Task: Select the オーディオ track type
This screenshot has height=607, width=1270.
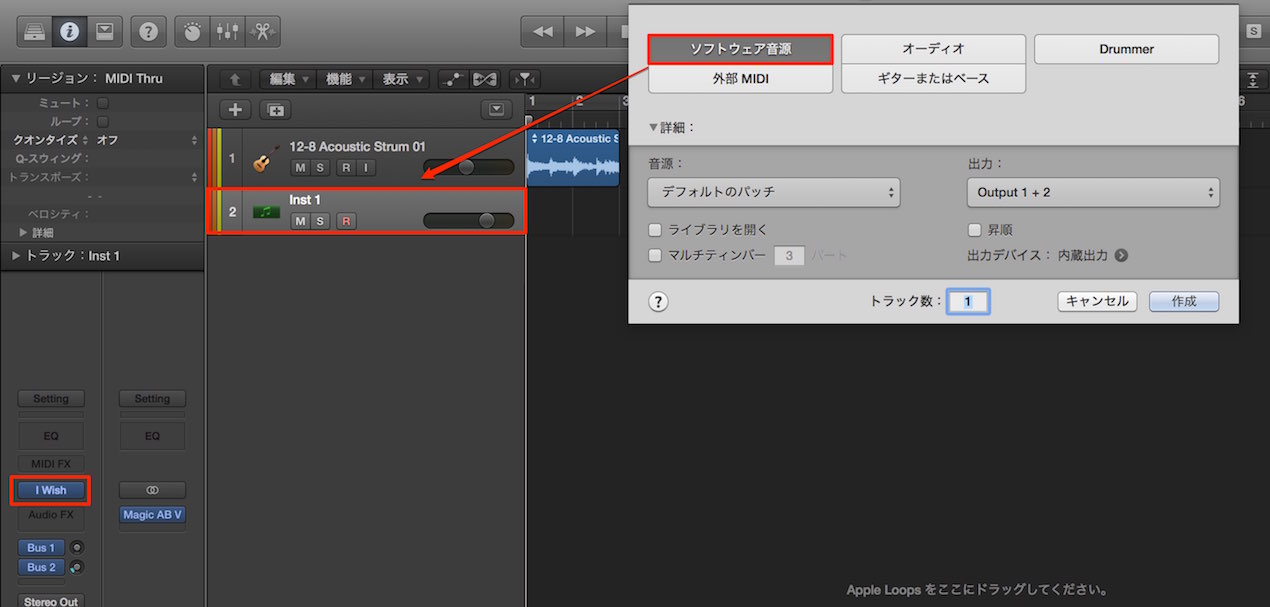Action: (933, 49)
